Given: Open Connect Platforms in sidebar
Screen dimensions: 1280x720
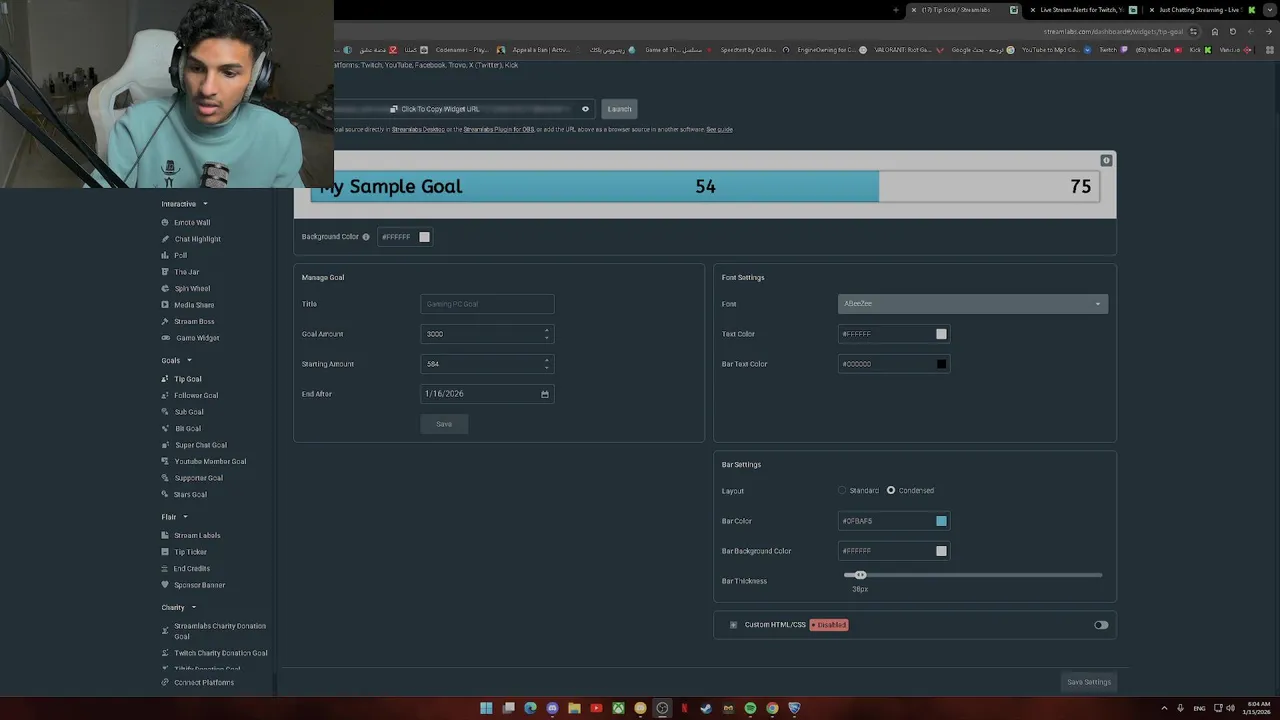Looking at the screenshot, I should pos(204,682).
